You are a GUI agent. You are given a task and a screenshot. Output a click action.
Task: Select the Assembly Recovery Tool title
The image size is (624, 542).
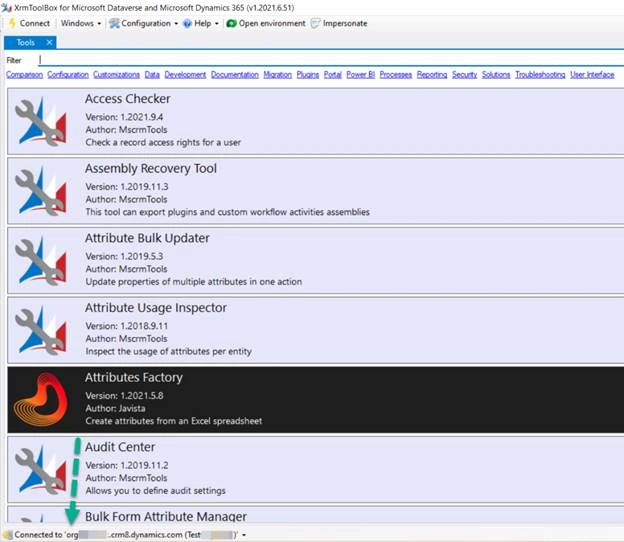point(151,169)
